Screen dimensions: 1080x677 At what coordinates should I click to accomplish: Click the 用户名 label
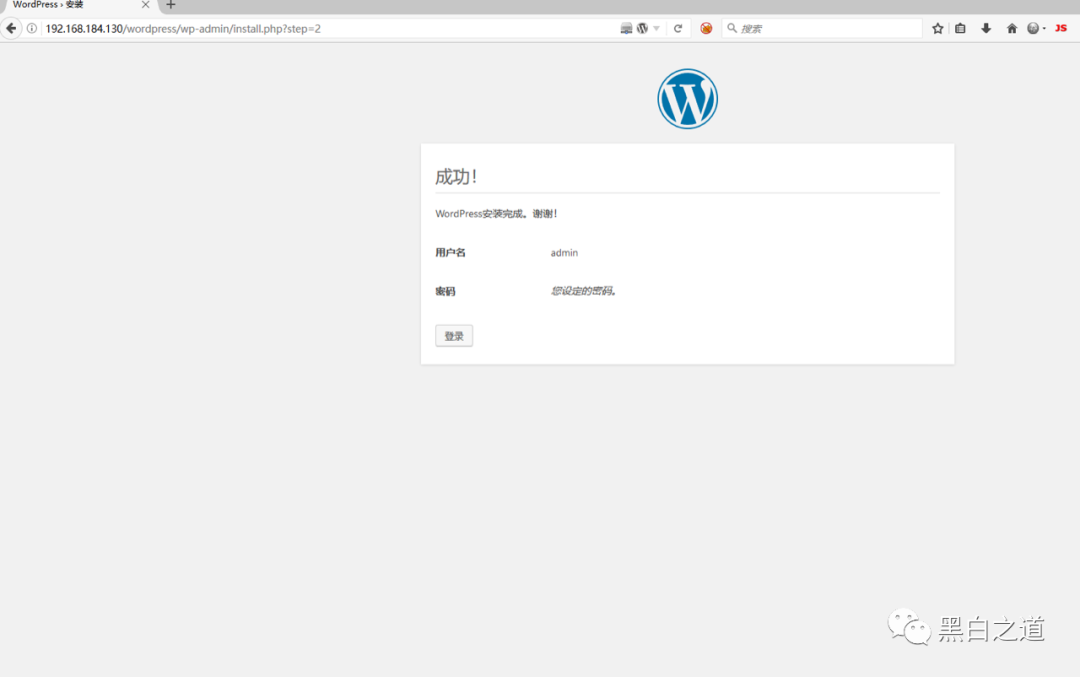coord(450,253)
